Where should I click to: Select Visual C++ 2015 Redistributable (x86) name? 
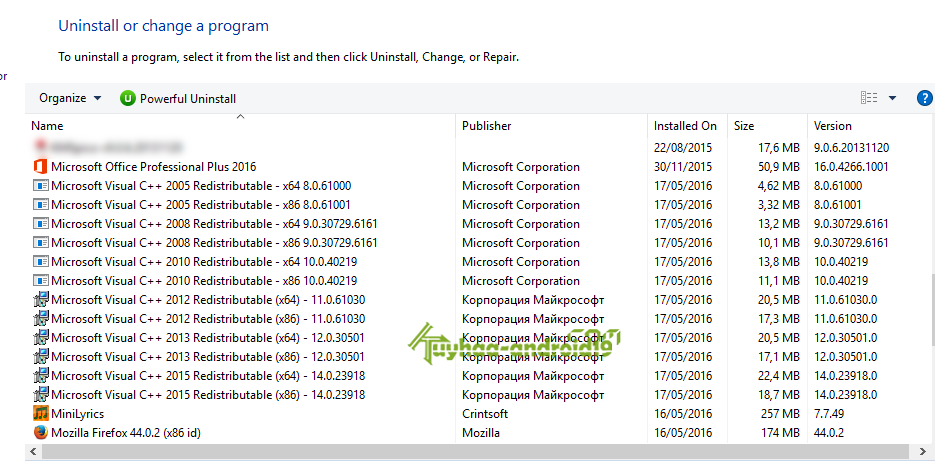208,395
